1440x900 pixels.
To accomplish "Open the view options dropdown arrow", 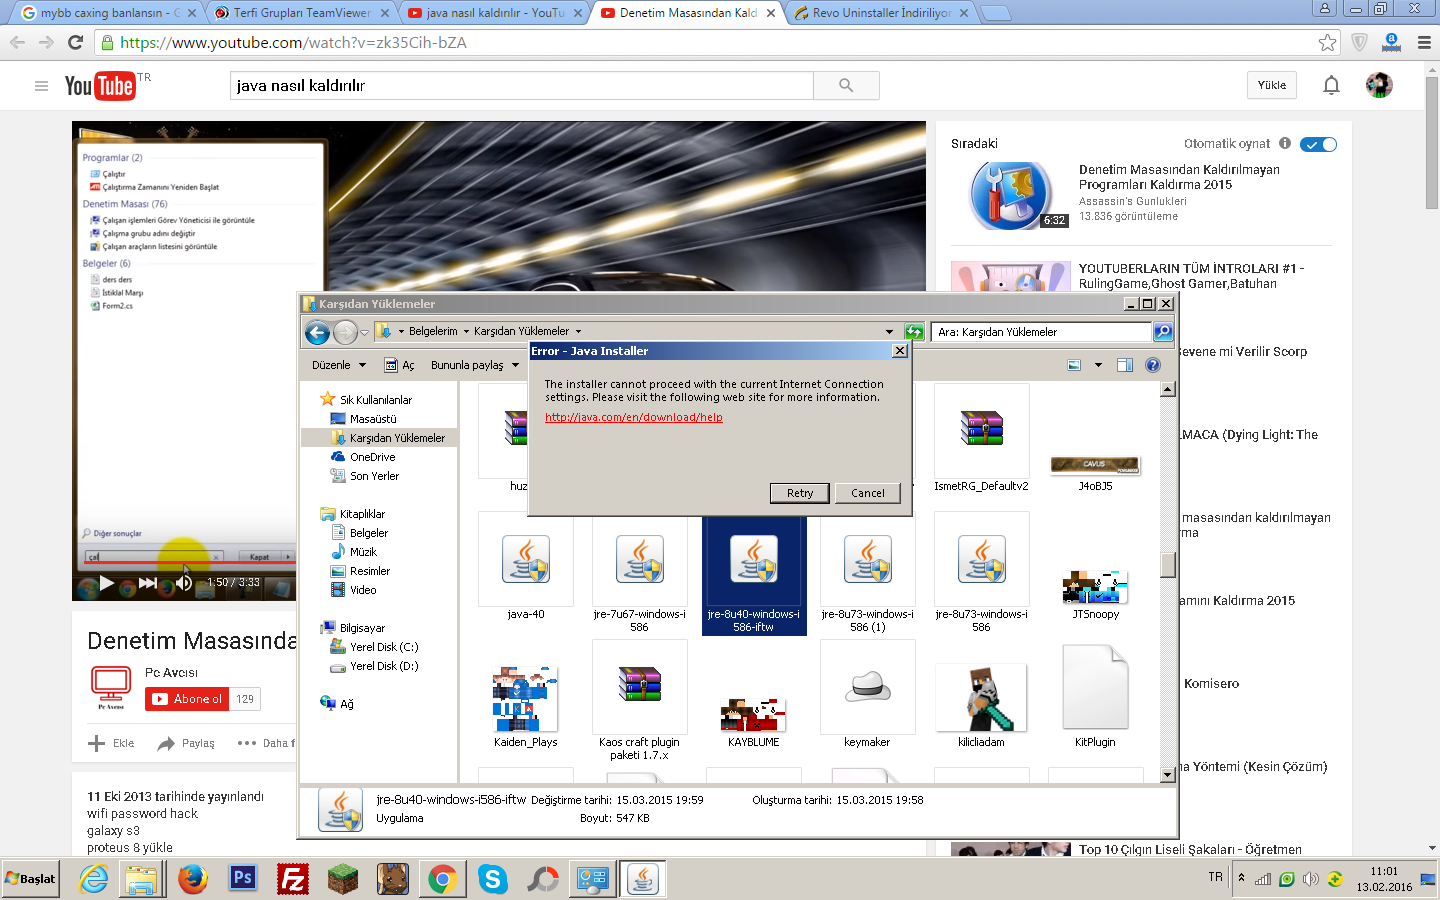I will point(1098,365).
